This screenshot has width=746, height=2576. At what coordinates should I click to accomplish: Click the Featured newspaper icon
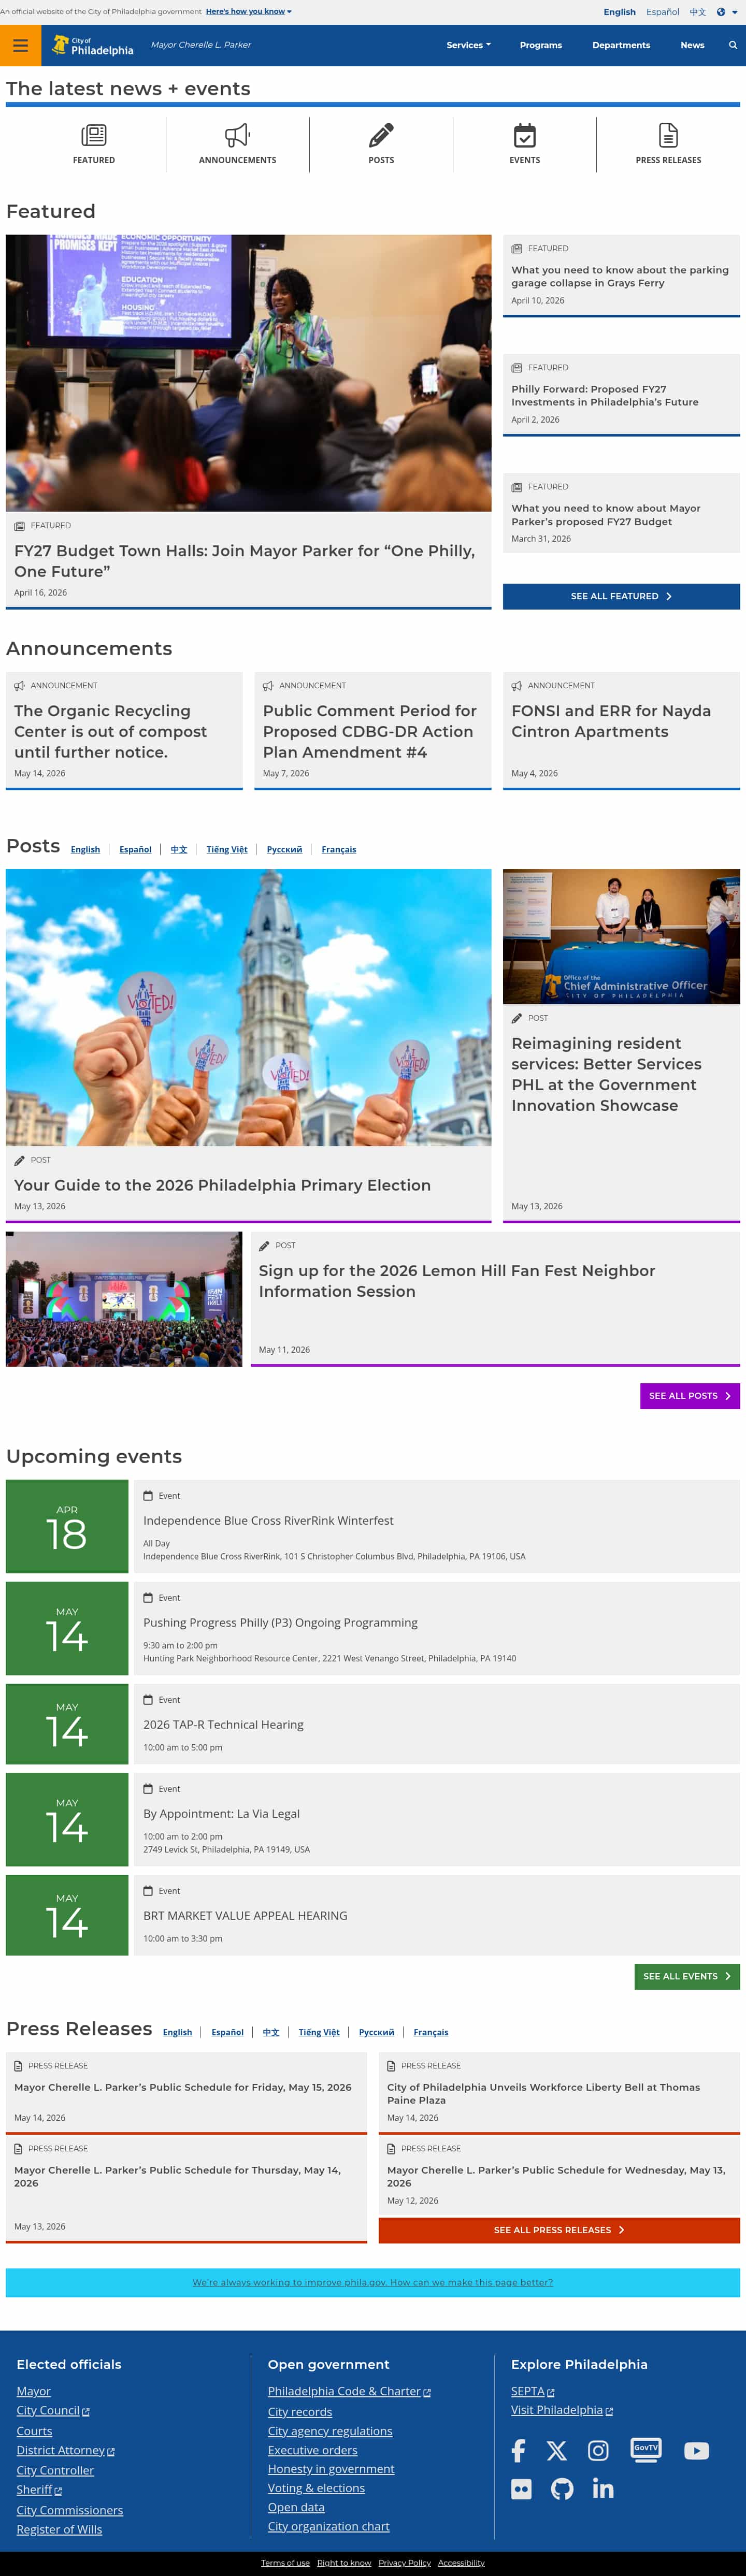94,135
